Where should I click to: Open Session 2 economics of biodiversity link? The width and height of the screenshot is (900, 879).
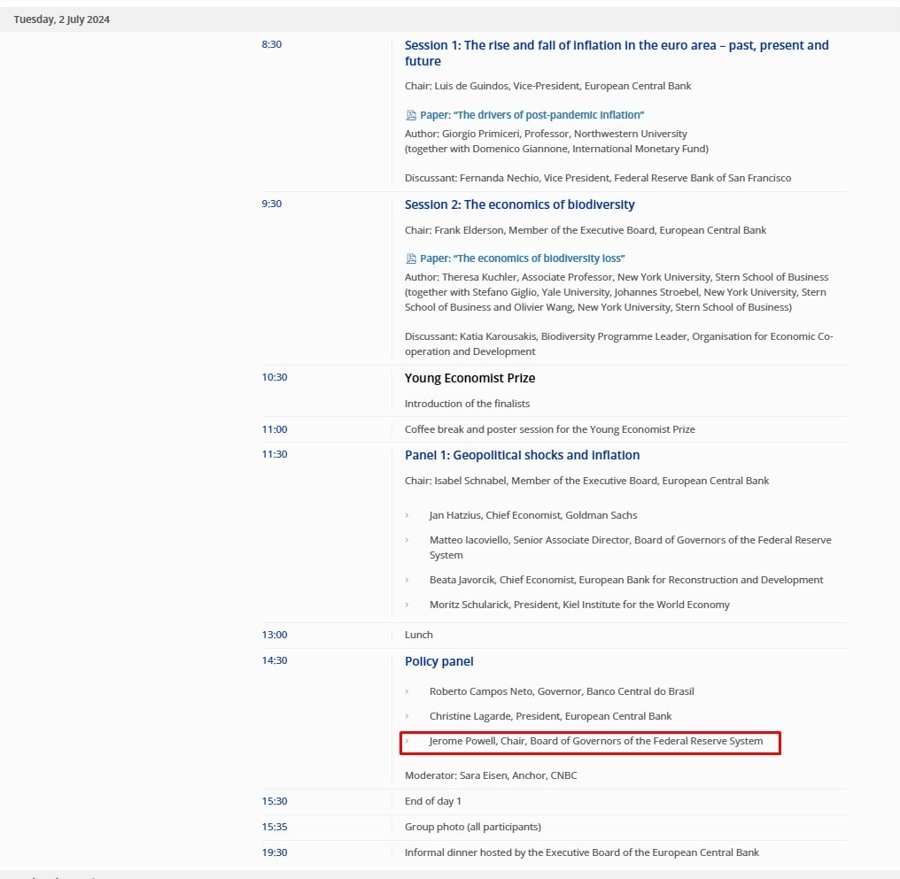tap(519, 205)
